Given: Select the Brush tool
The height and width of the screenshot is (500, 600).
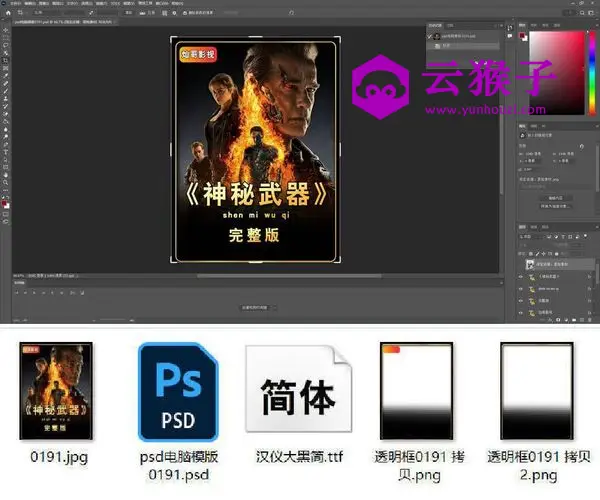Looking at the screenshot, I should pos(6,91).
